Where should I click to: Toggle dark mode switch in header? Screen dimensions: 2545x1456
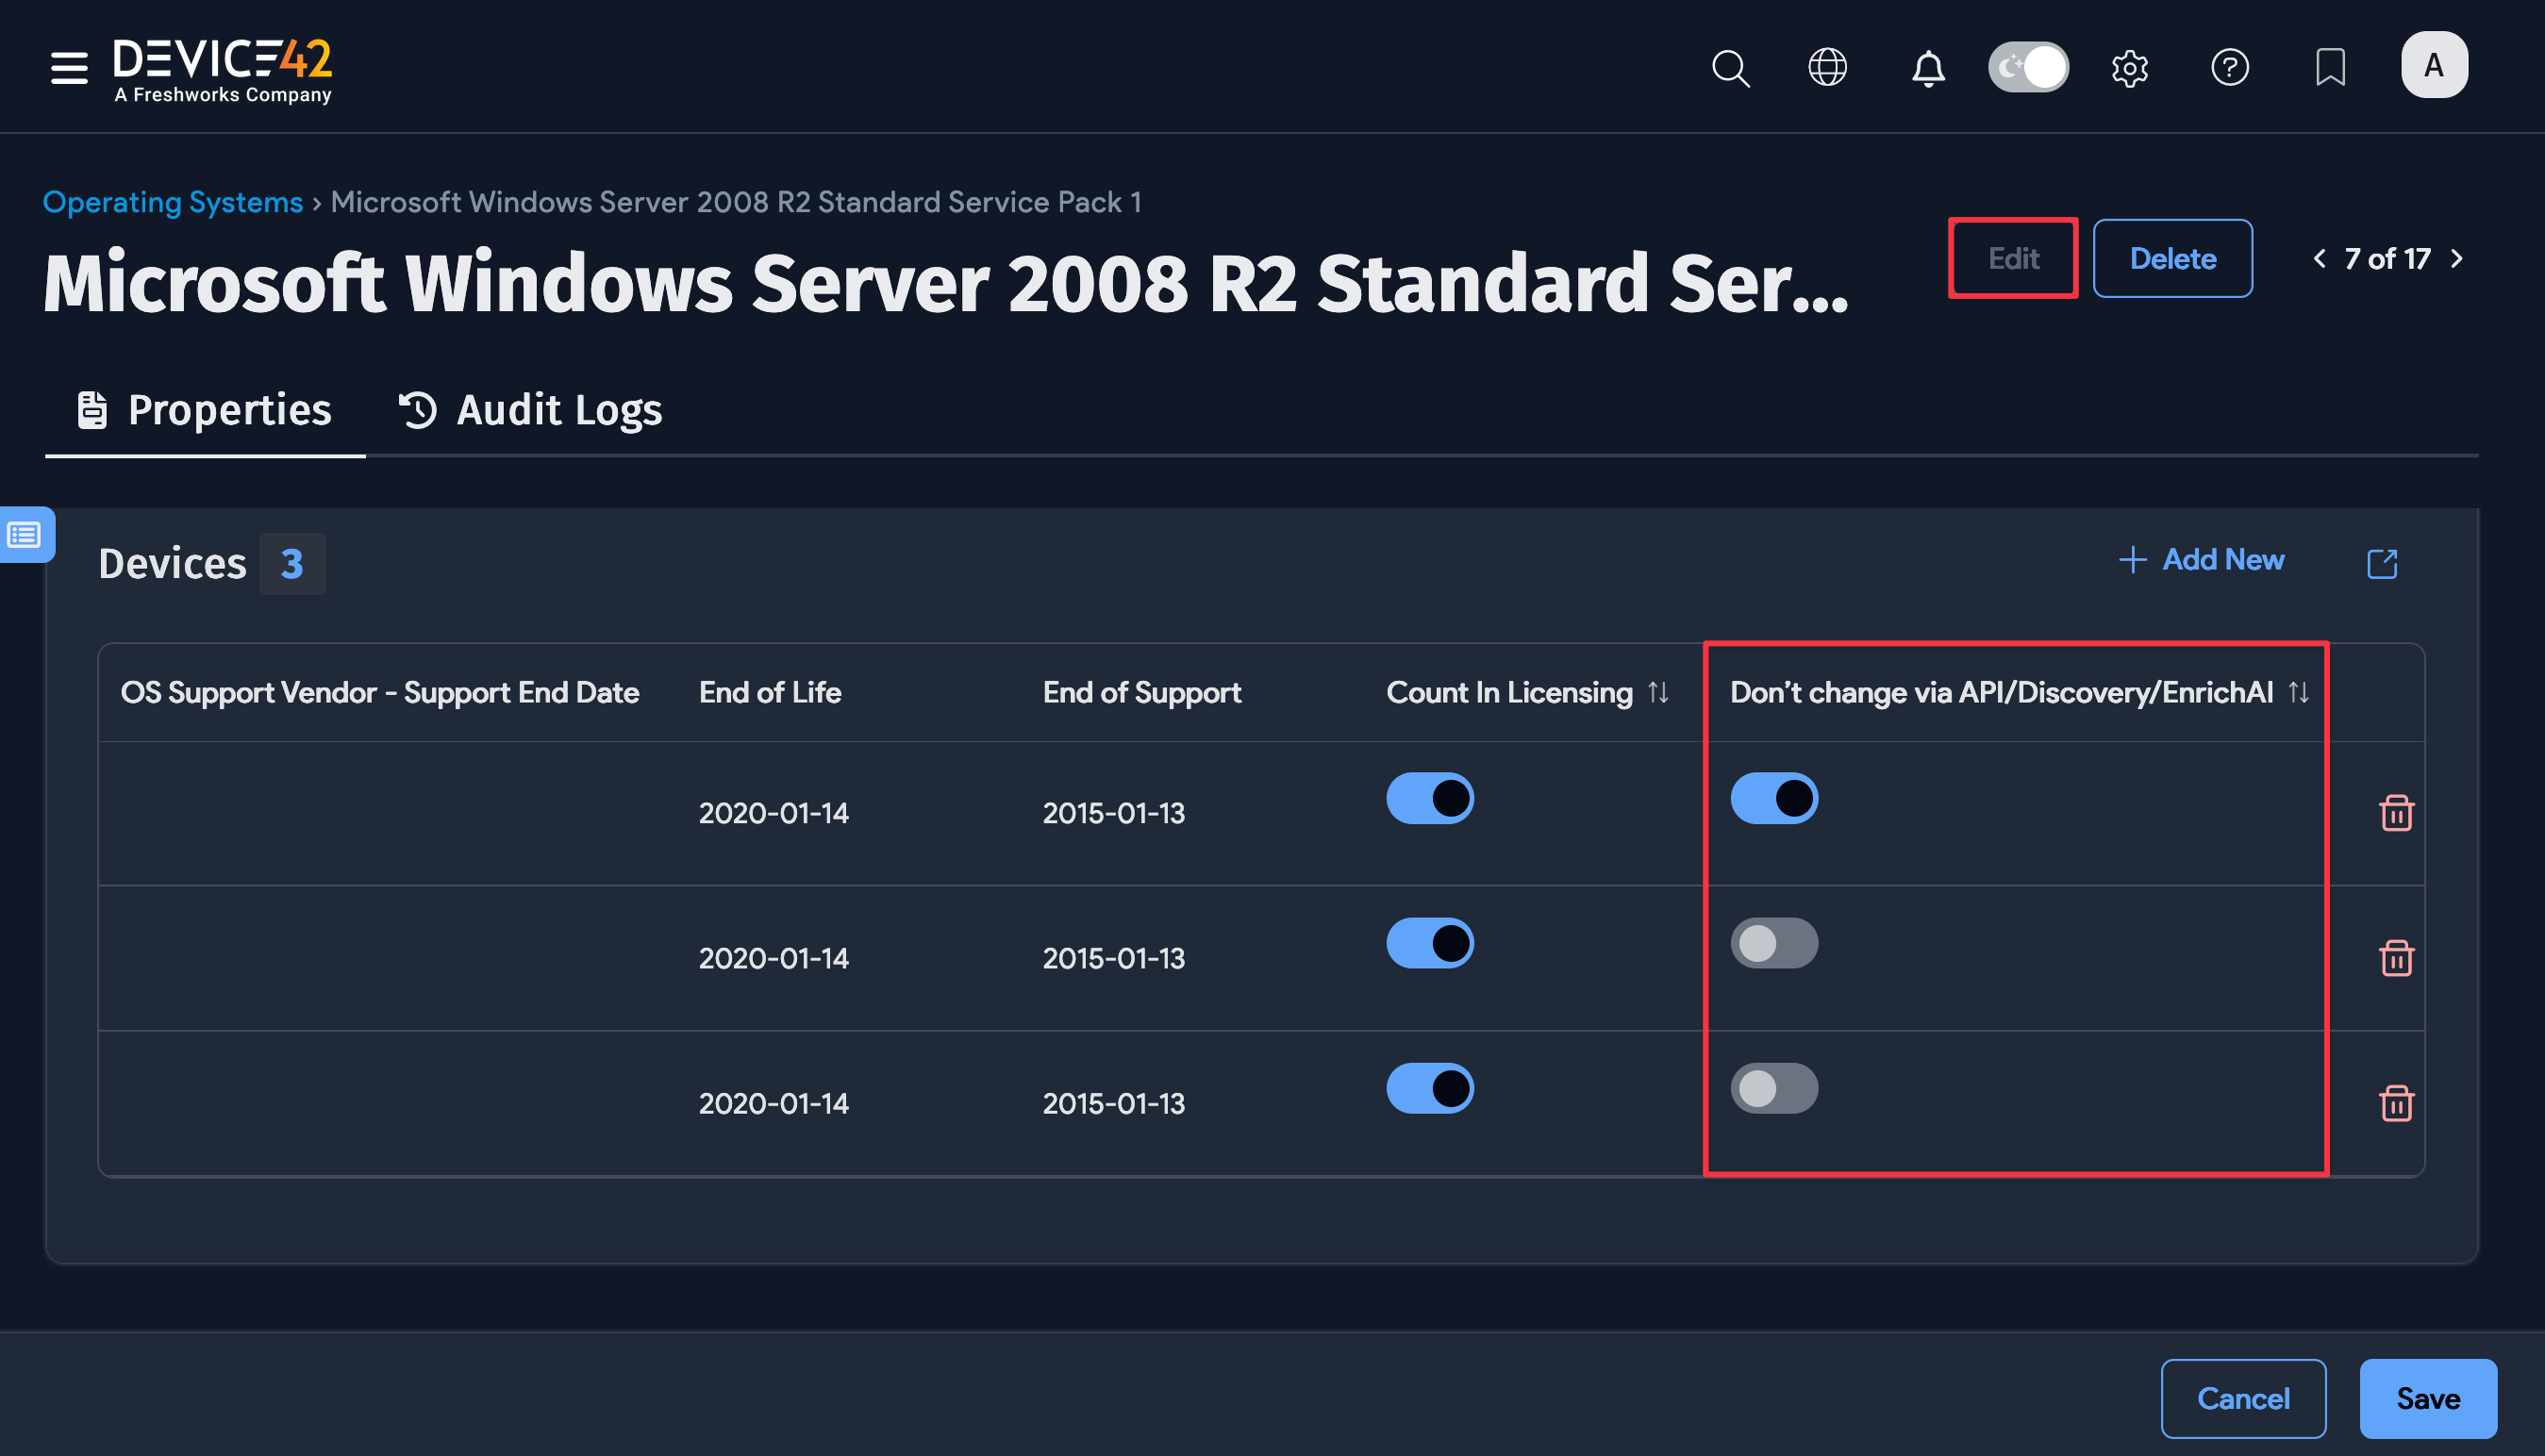coord(2028,68)
